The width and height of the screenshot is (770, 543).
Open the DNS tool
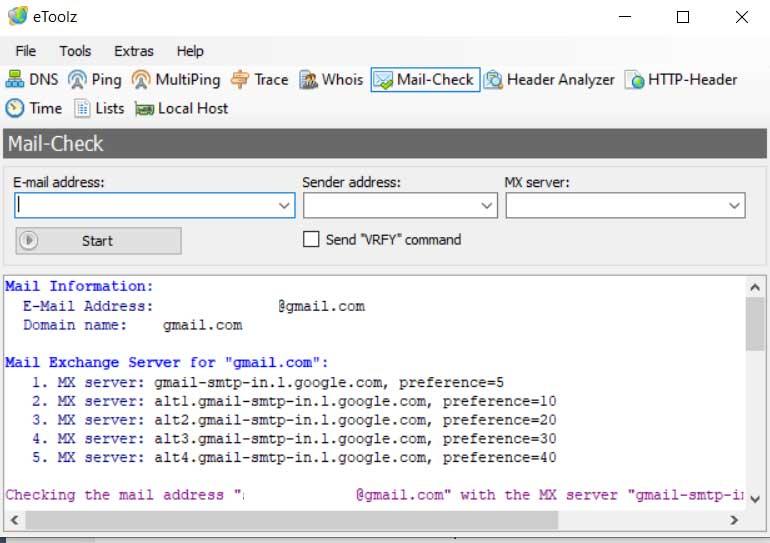(32, 80)
